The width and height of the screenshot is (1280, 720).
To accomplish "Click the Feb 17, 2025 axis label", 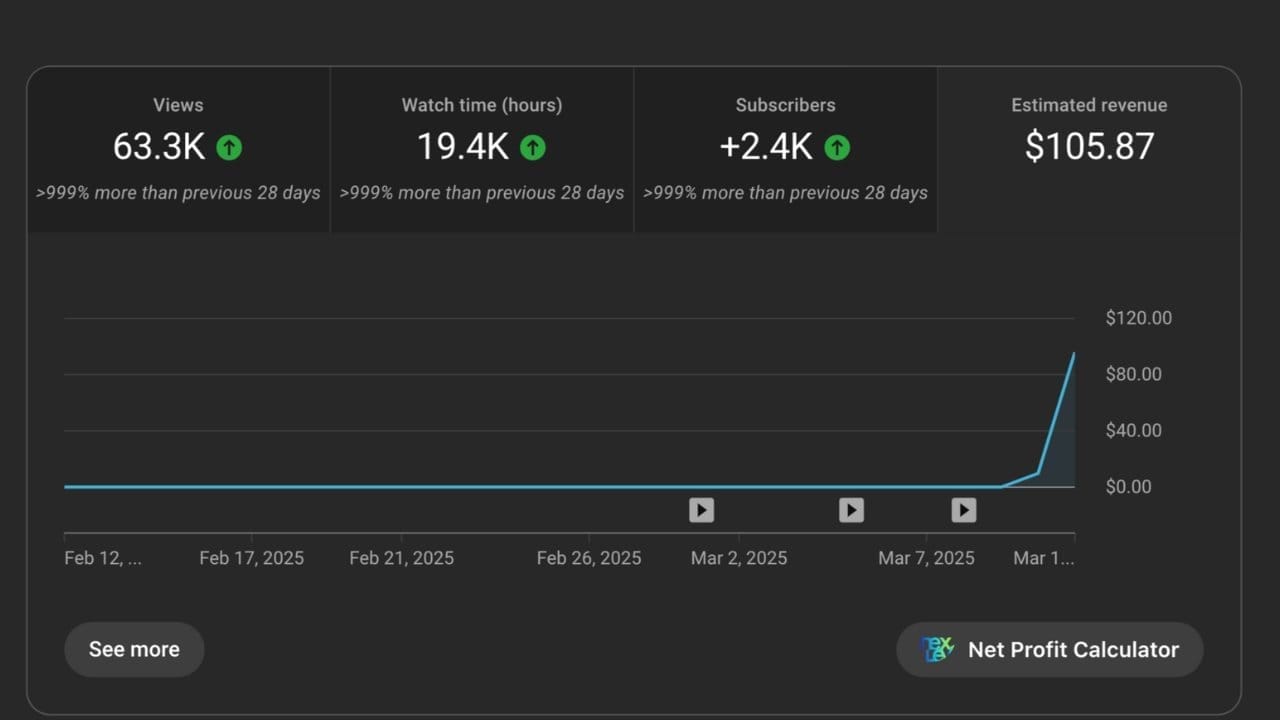I will (x=251, y=558).
